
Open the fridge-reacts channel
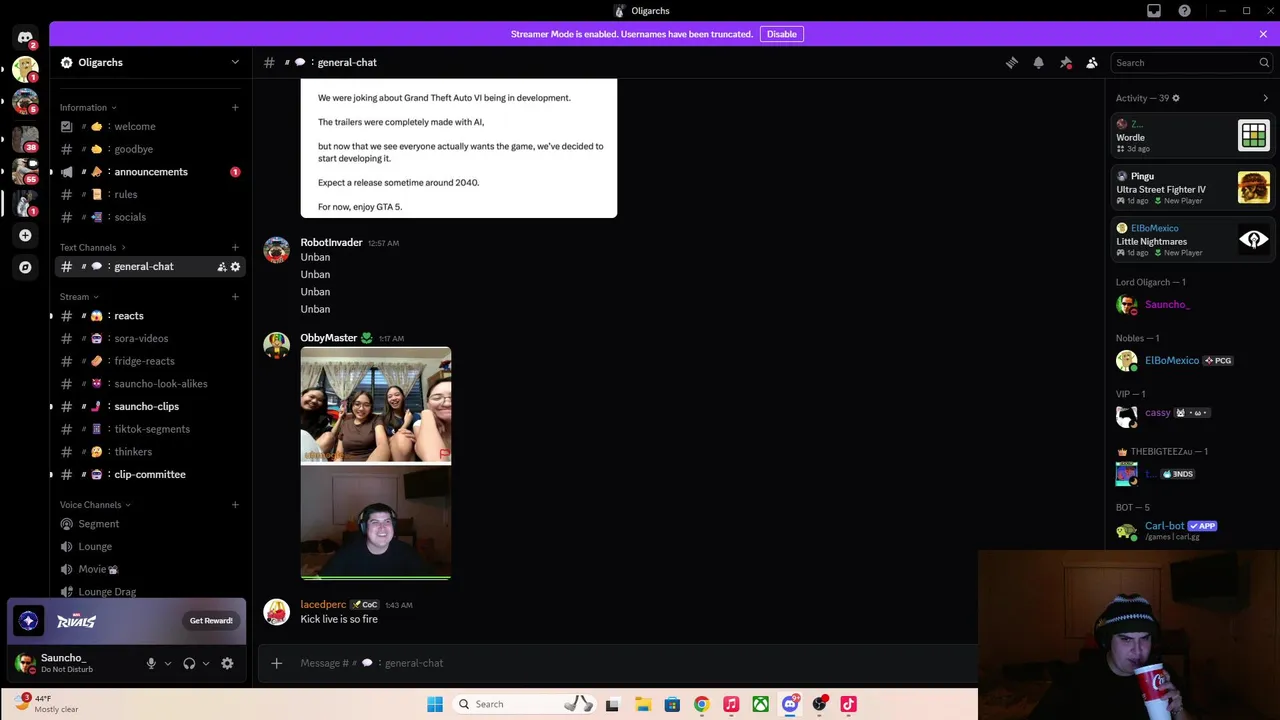(150, 361)
